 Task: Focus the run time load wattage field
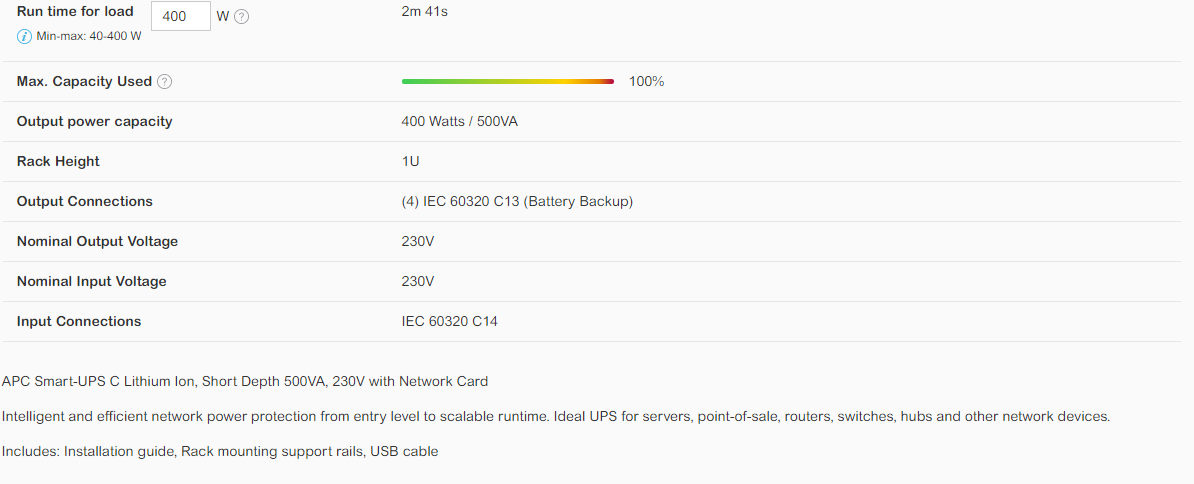[181, 16]
